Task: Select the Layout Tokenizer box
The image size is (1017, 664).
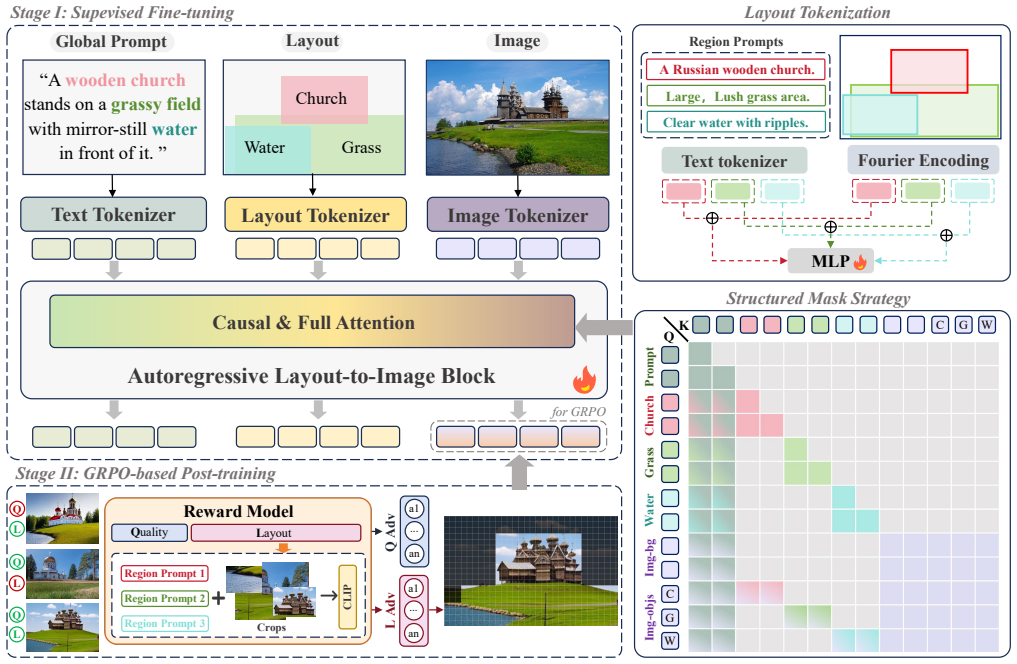Action: click(315, 215)
